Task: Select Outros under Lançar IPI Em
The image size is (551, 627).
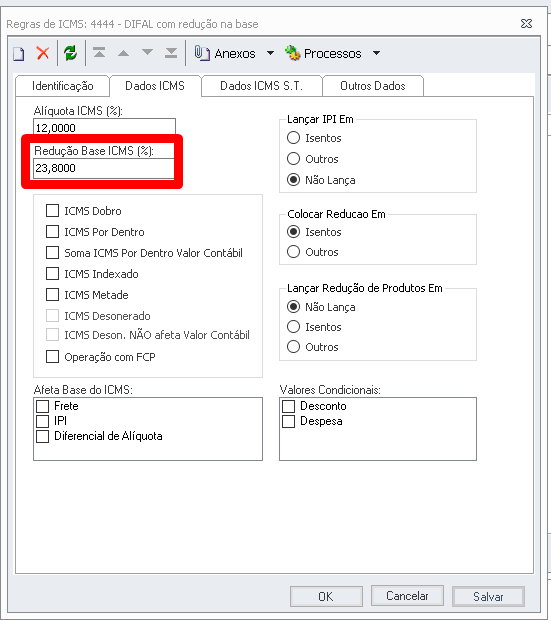Action: click(x=293, y=159)
